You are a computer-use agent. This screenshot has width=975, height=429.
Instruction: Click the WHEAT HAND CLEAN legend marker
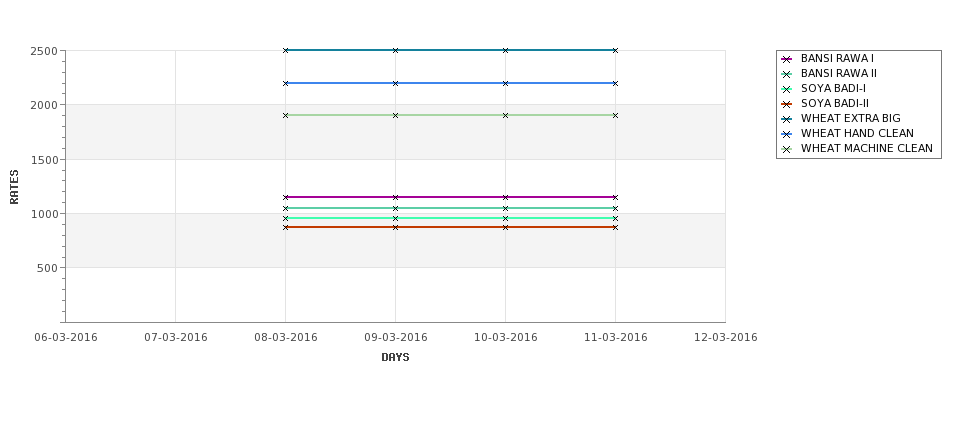coord(787,134)
